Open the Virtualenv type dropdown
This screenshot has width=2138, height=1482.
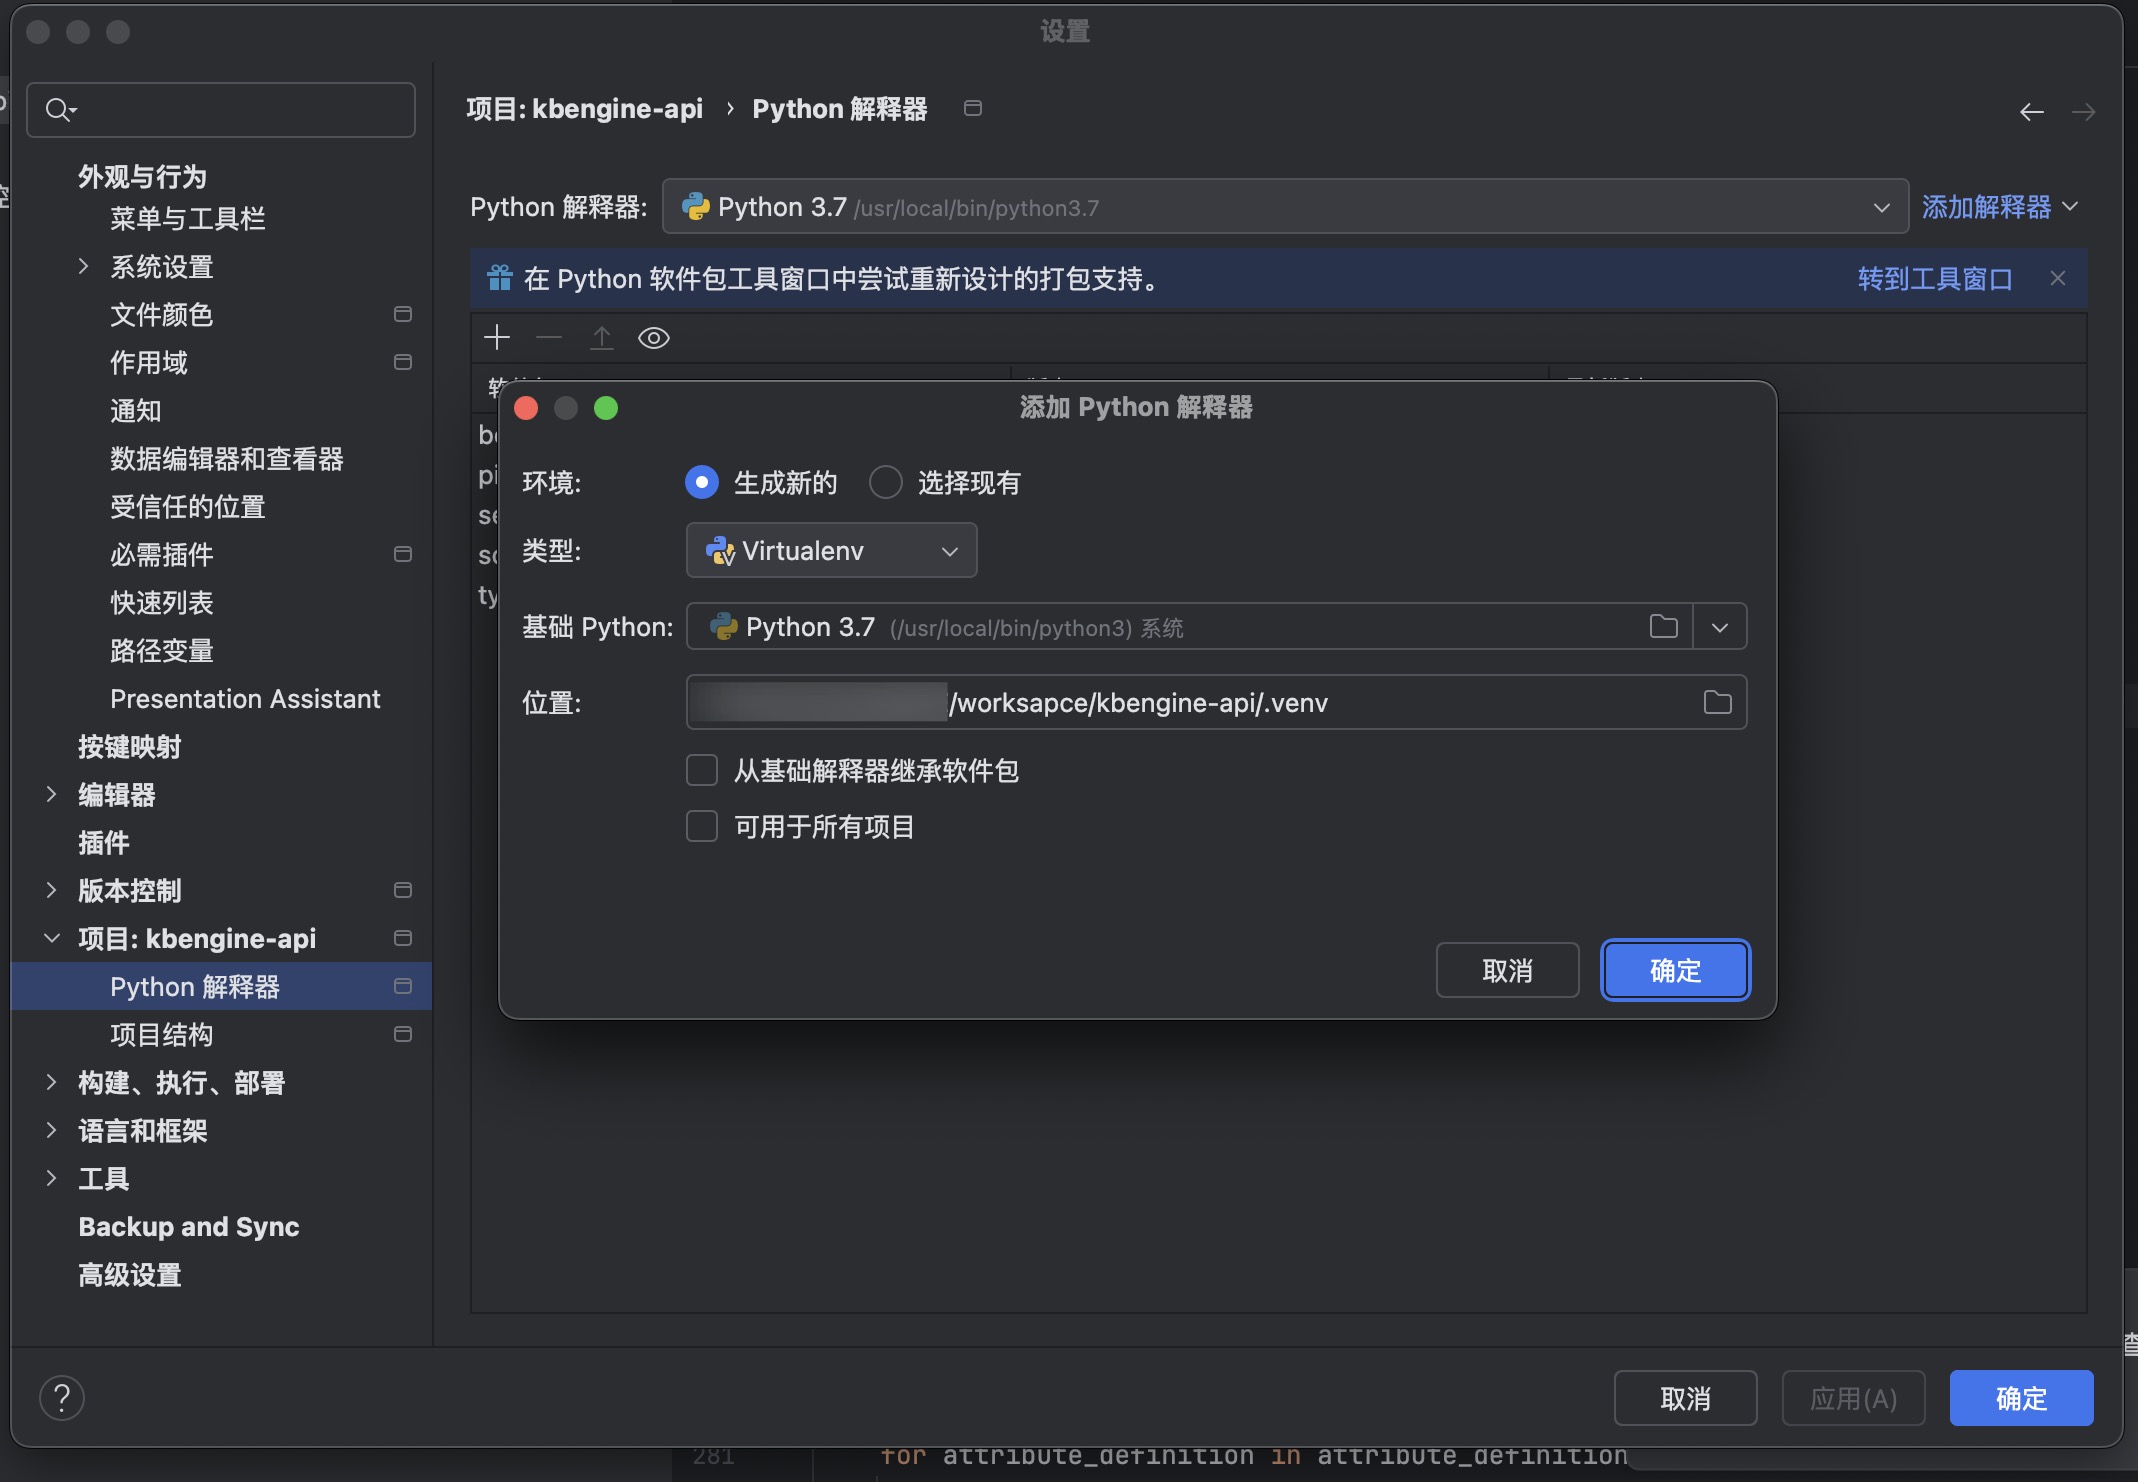click(831, 551)
